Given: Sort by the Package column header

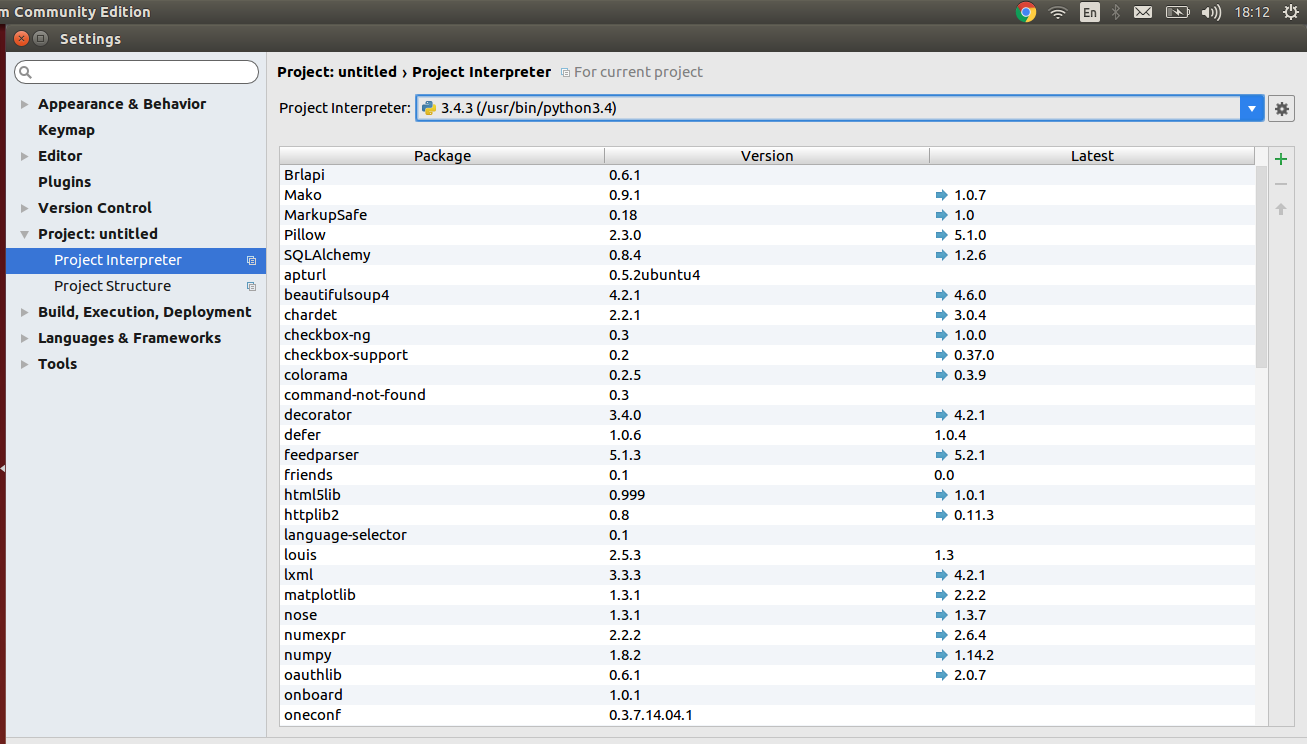Looking at the screenshot, I should click(442, 156).
